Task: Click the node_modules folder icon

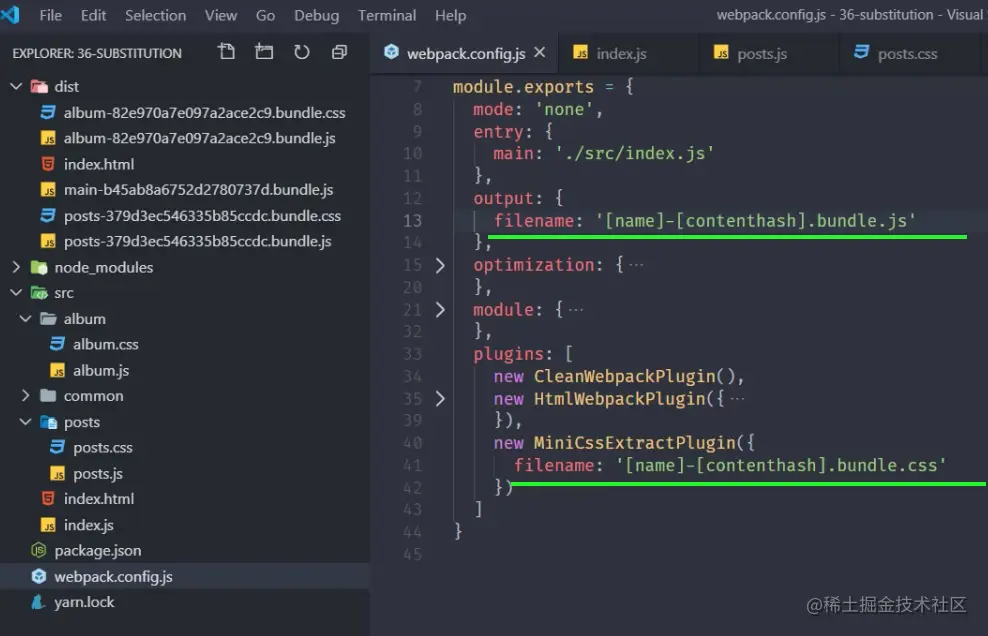Action: pyautogui.click(x=39, y=268)
